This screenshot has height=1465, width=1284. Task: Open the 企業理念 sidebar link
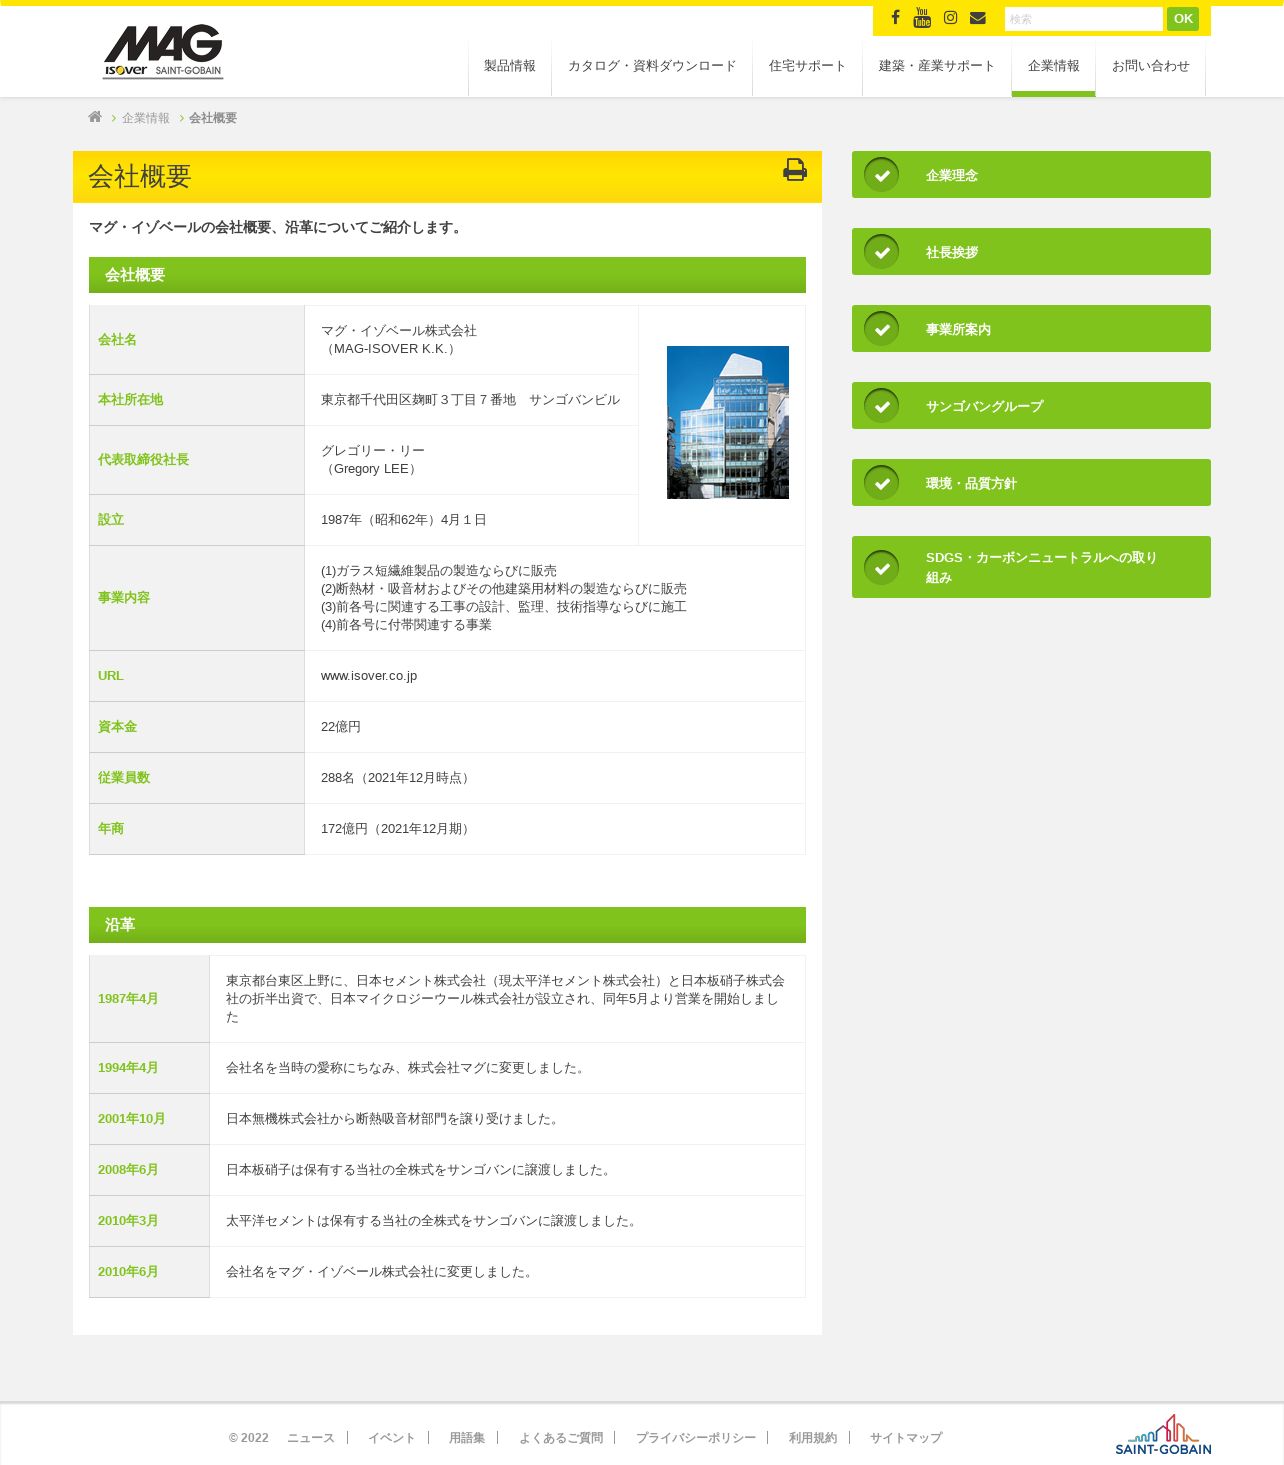(1031, 175)
